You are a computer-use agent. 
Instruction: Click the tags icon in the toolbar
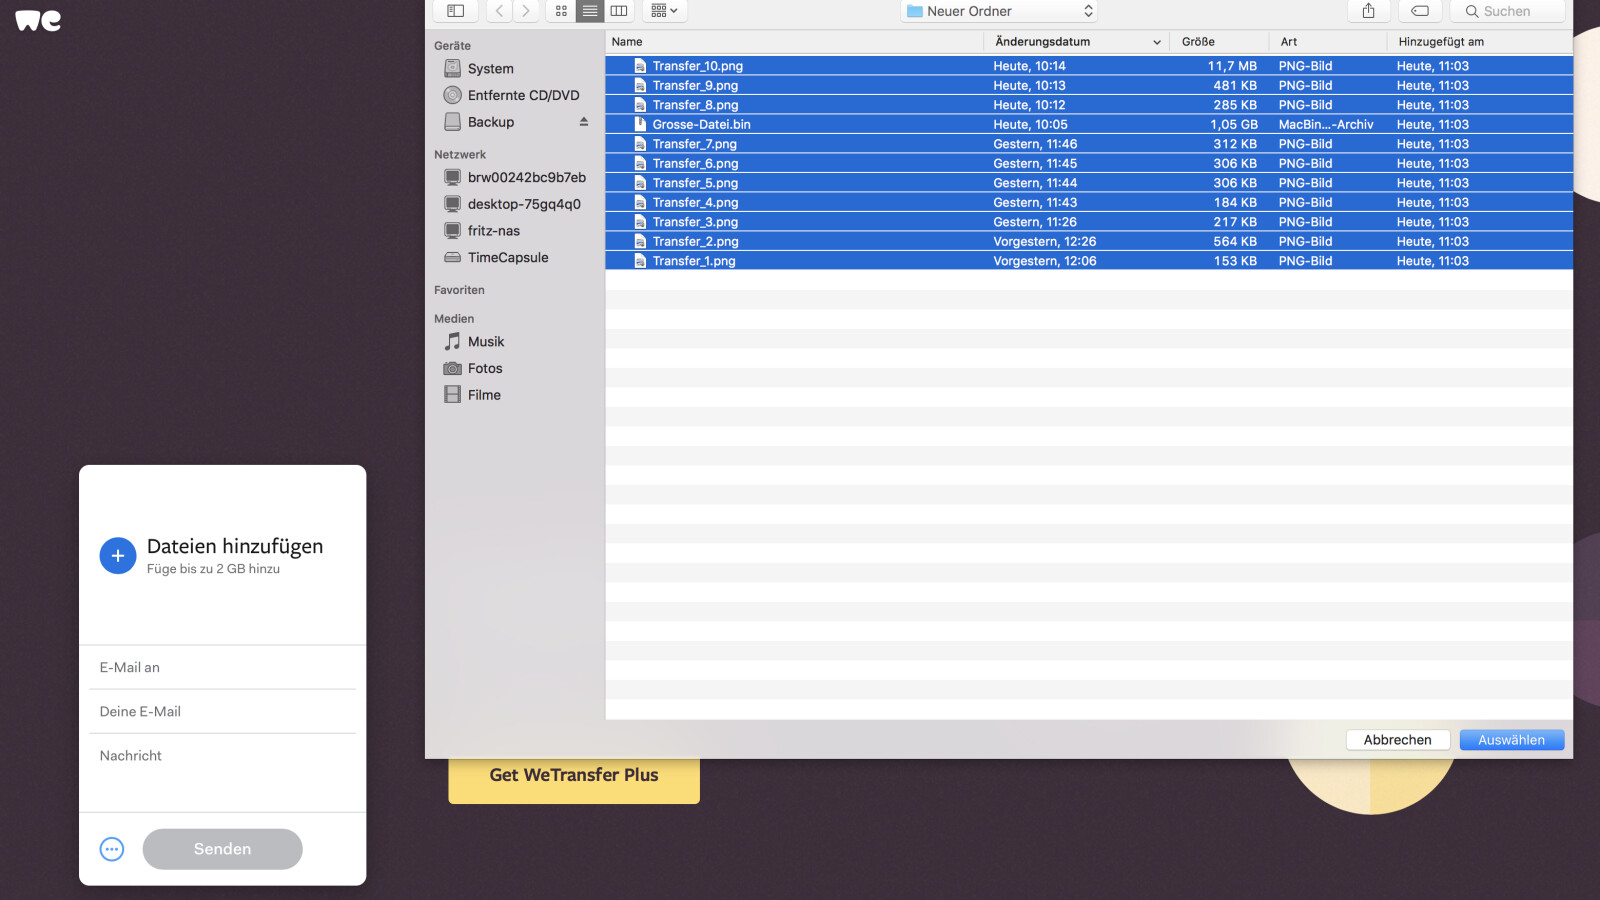tap(1419, 11)
